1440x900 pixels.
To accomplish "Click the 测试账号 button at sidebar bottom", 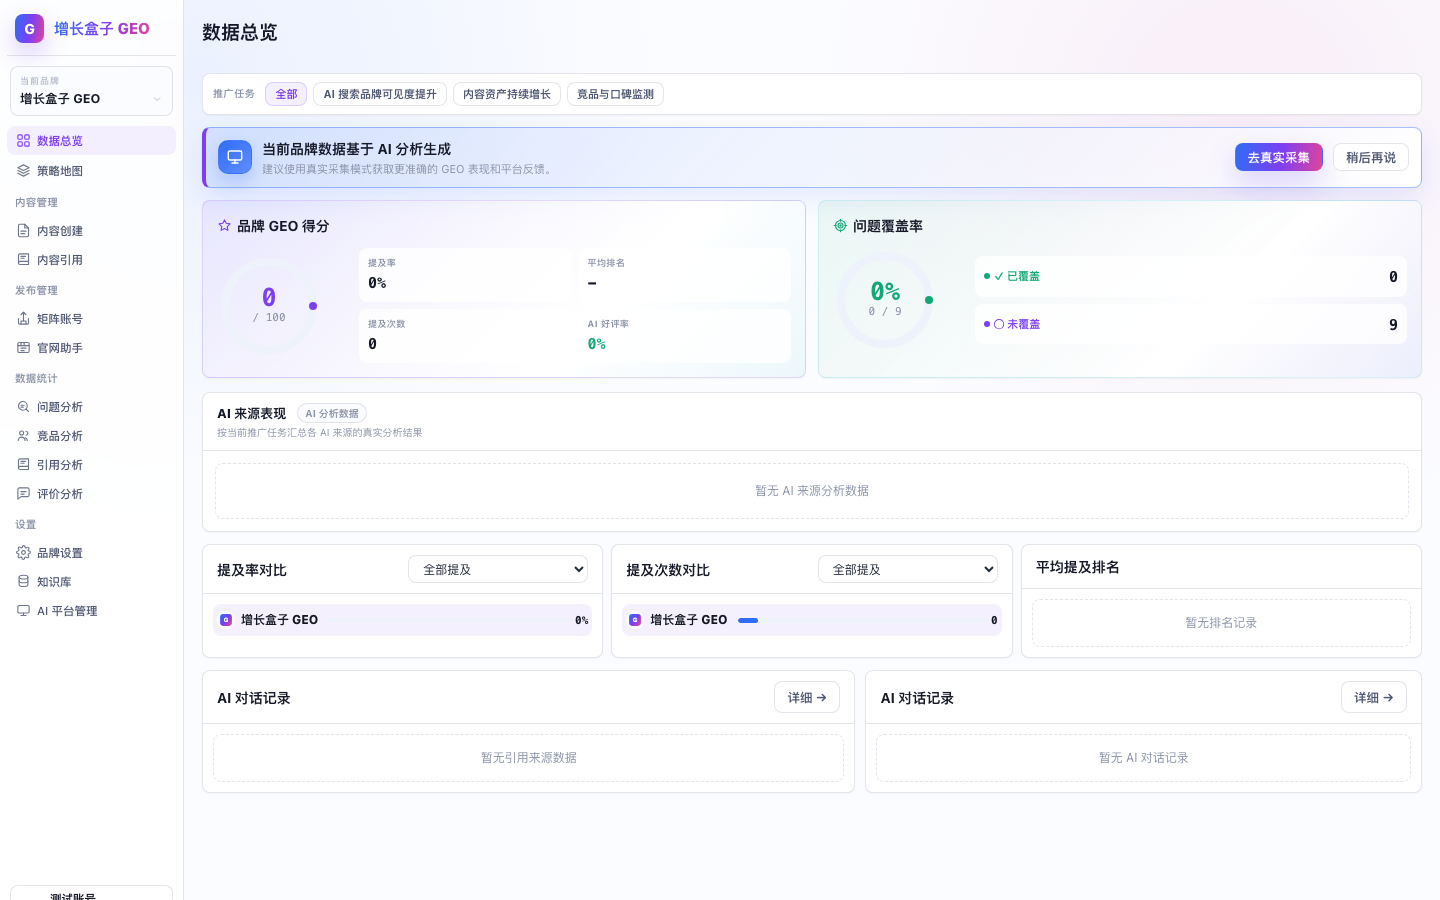I will coord(91,893).
